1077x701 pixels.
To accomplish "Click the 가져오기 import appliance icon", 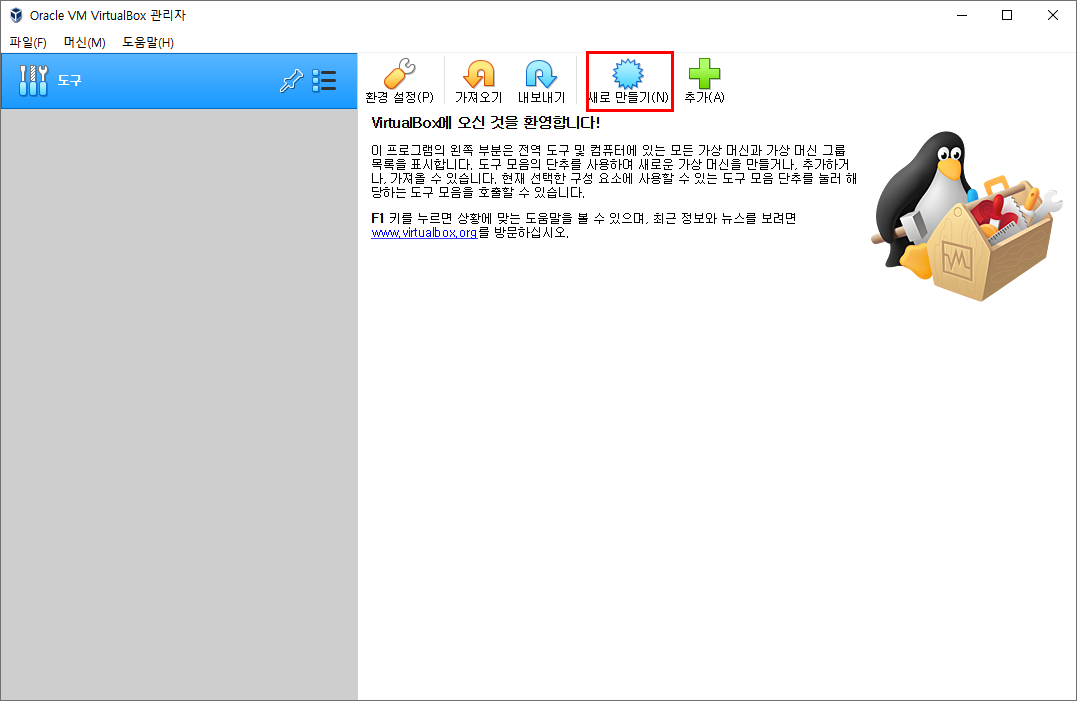I will coord(479,81).
